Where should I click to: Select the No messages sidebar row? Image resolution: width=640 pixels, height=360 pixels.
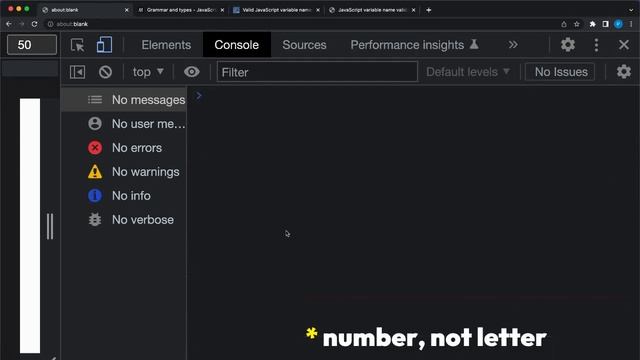coord(124,100)
